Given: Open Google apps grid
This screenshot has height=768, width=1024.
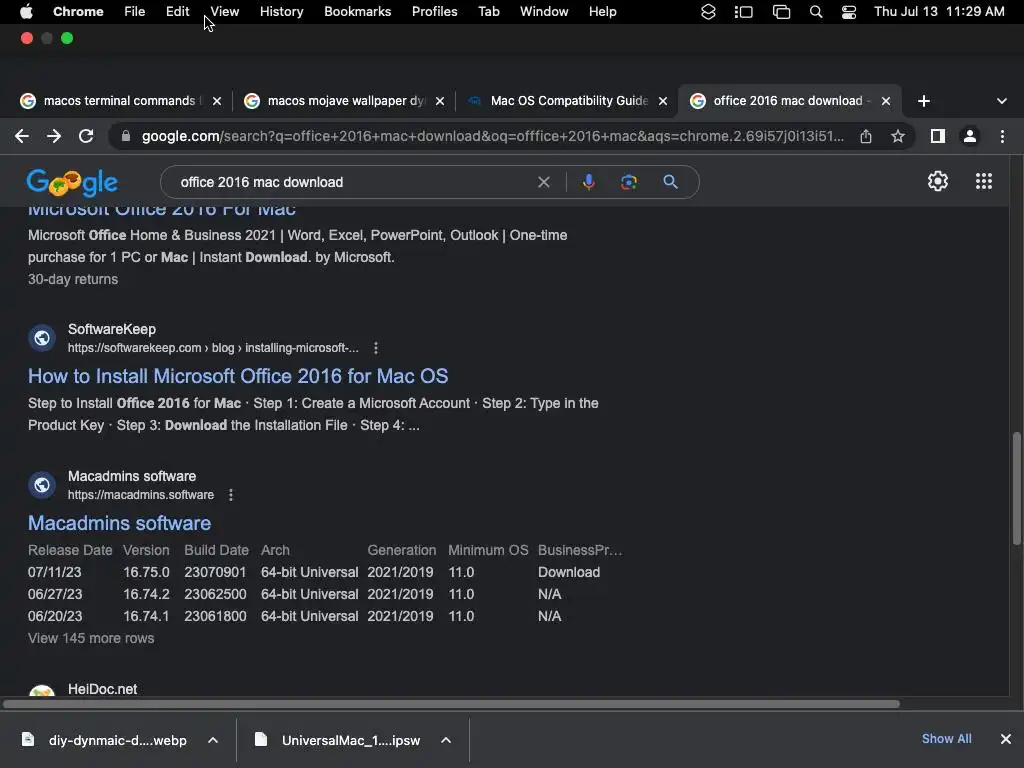Looking at the screenshot, I should [984, 181].
